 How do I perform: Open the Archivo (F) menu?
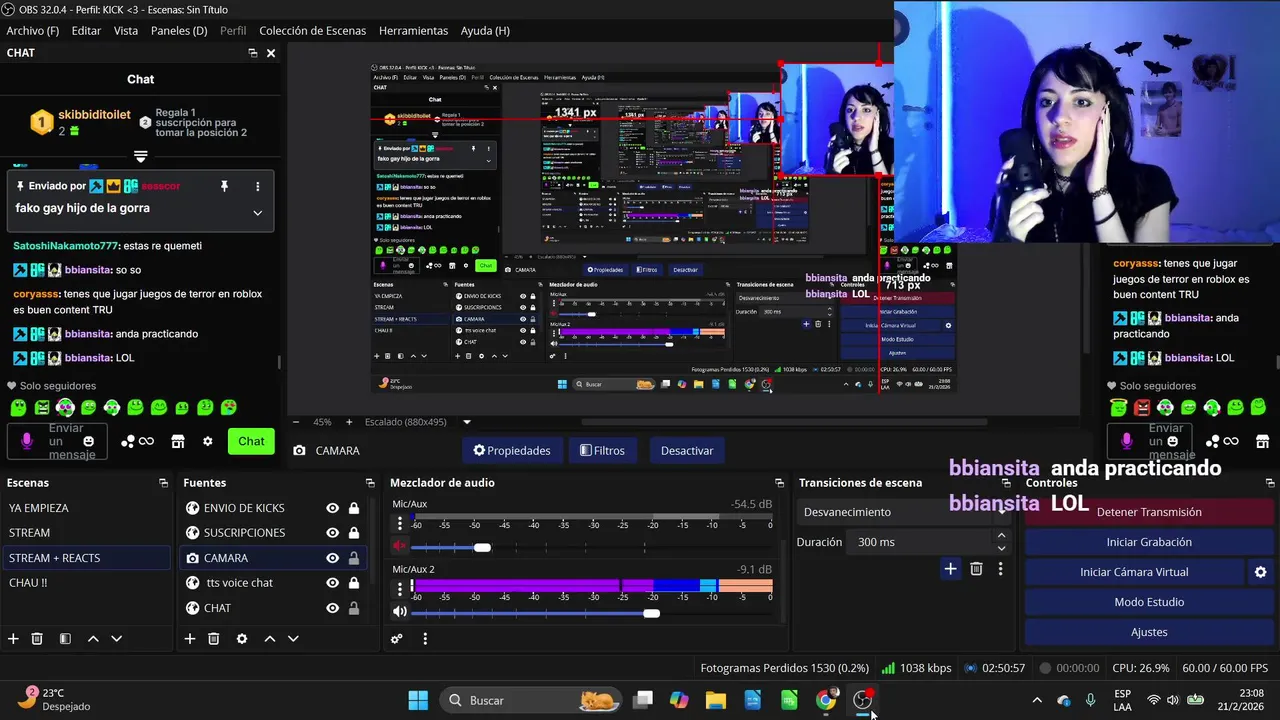click(33, 31)
